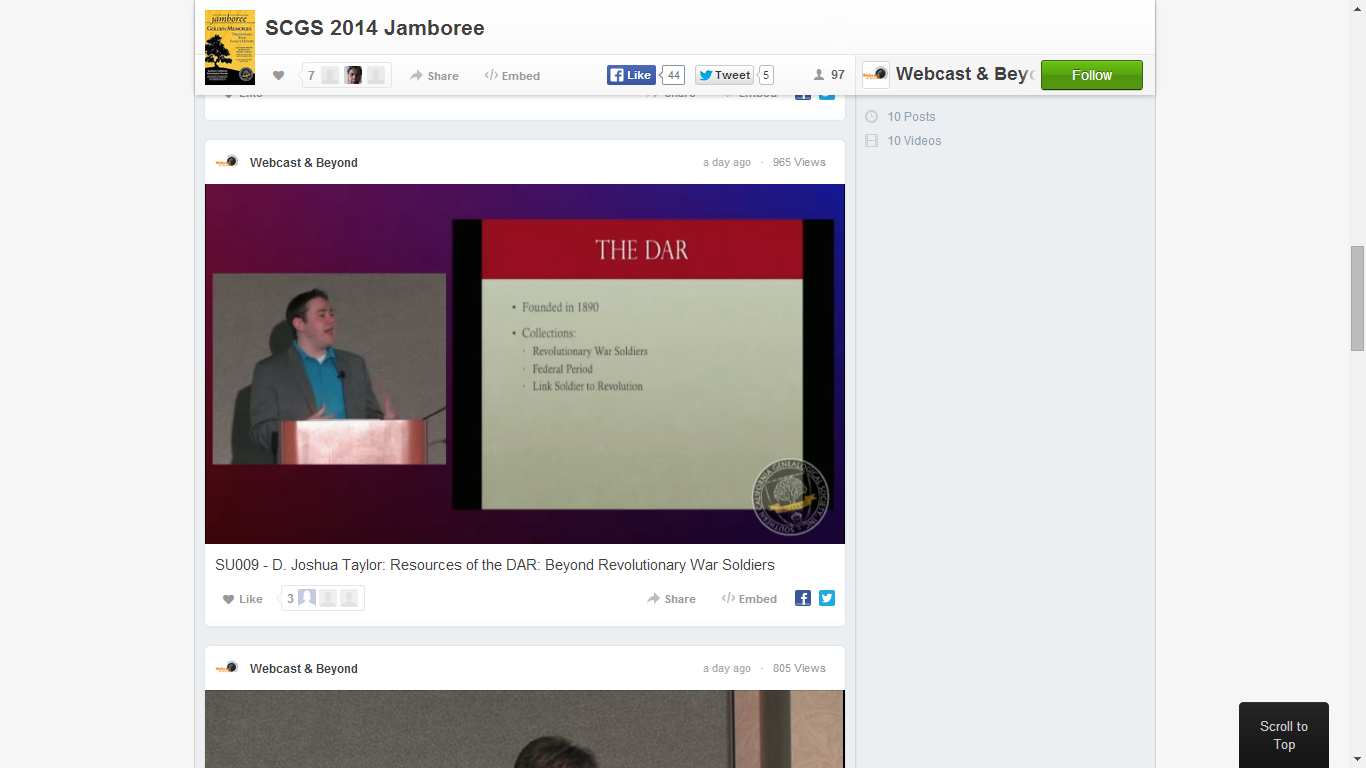
Task: Click the '805 Views' count
Action: point(799,668)
